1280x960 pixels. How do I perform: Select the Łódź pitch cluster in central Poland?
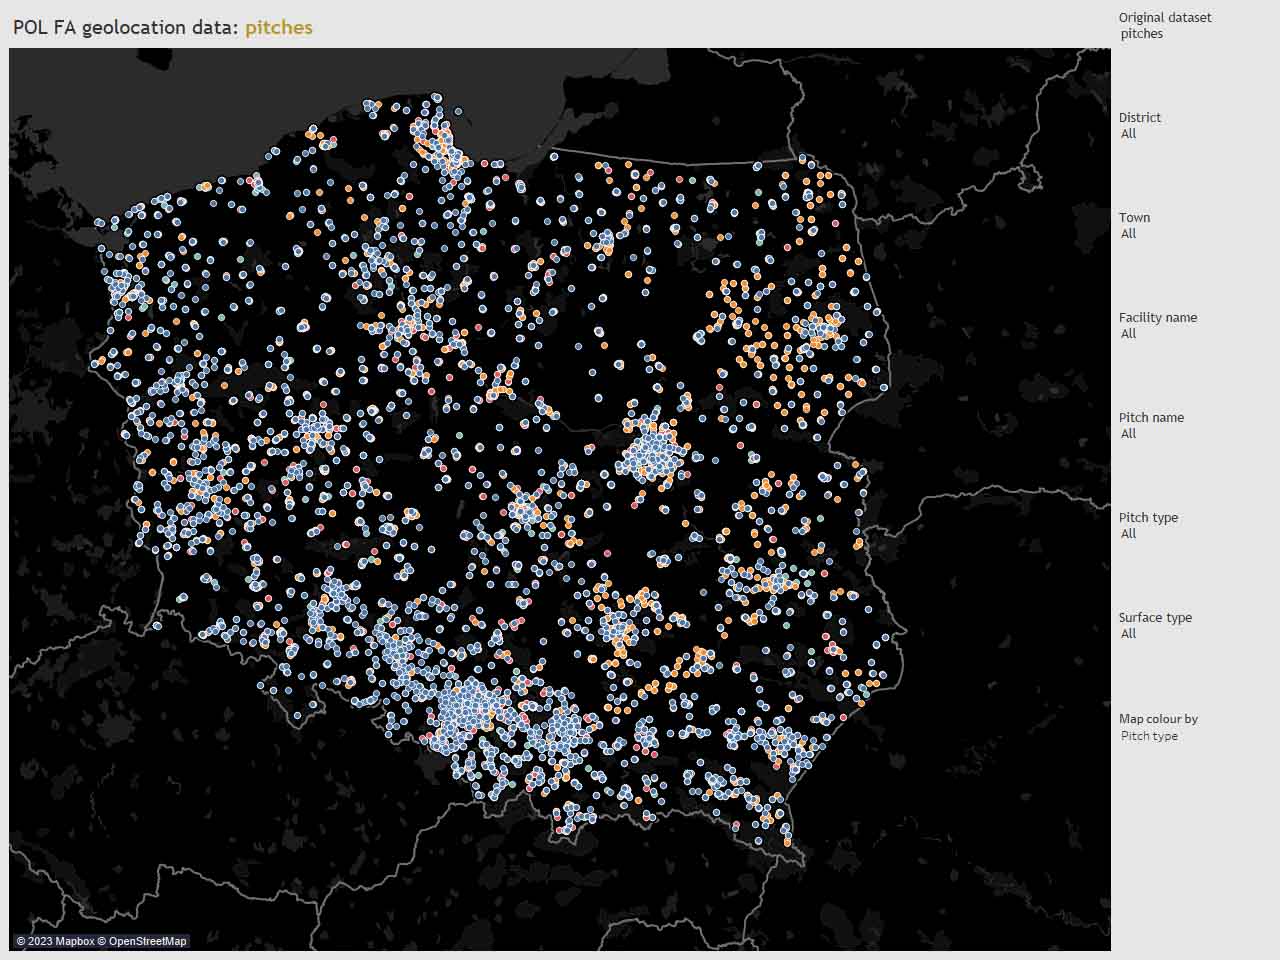tap(524, 509)
